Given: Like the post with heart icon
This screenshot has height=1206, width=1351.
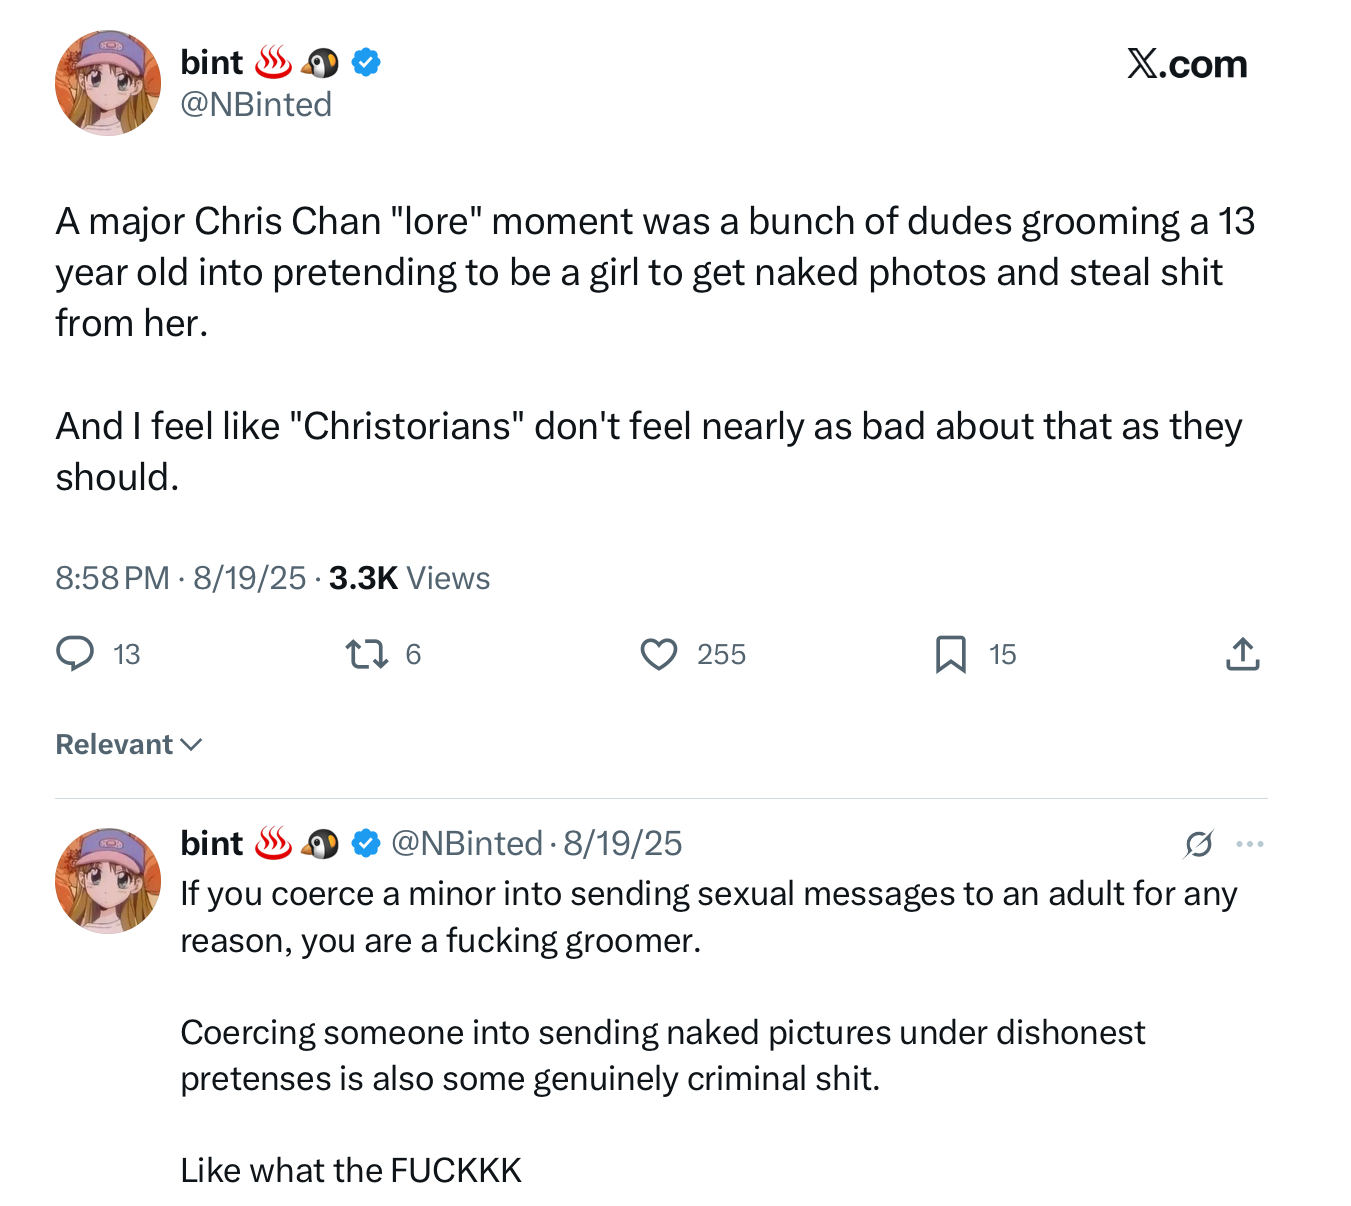Looking at the screenshot, I should 659,654.
